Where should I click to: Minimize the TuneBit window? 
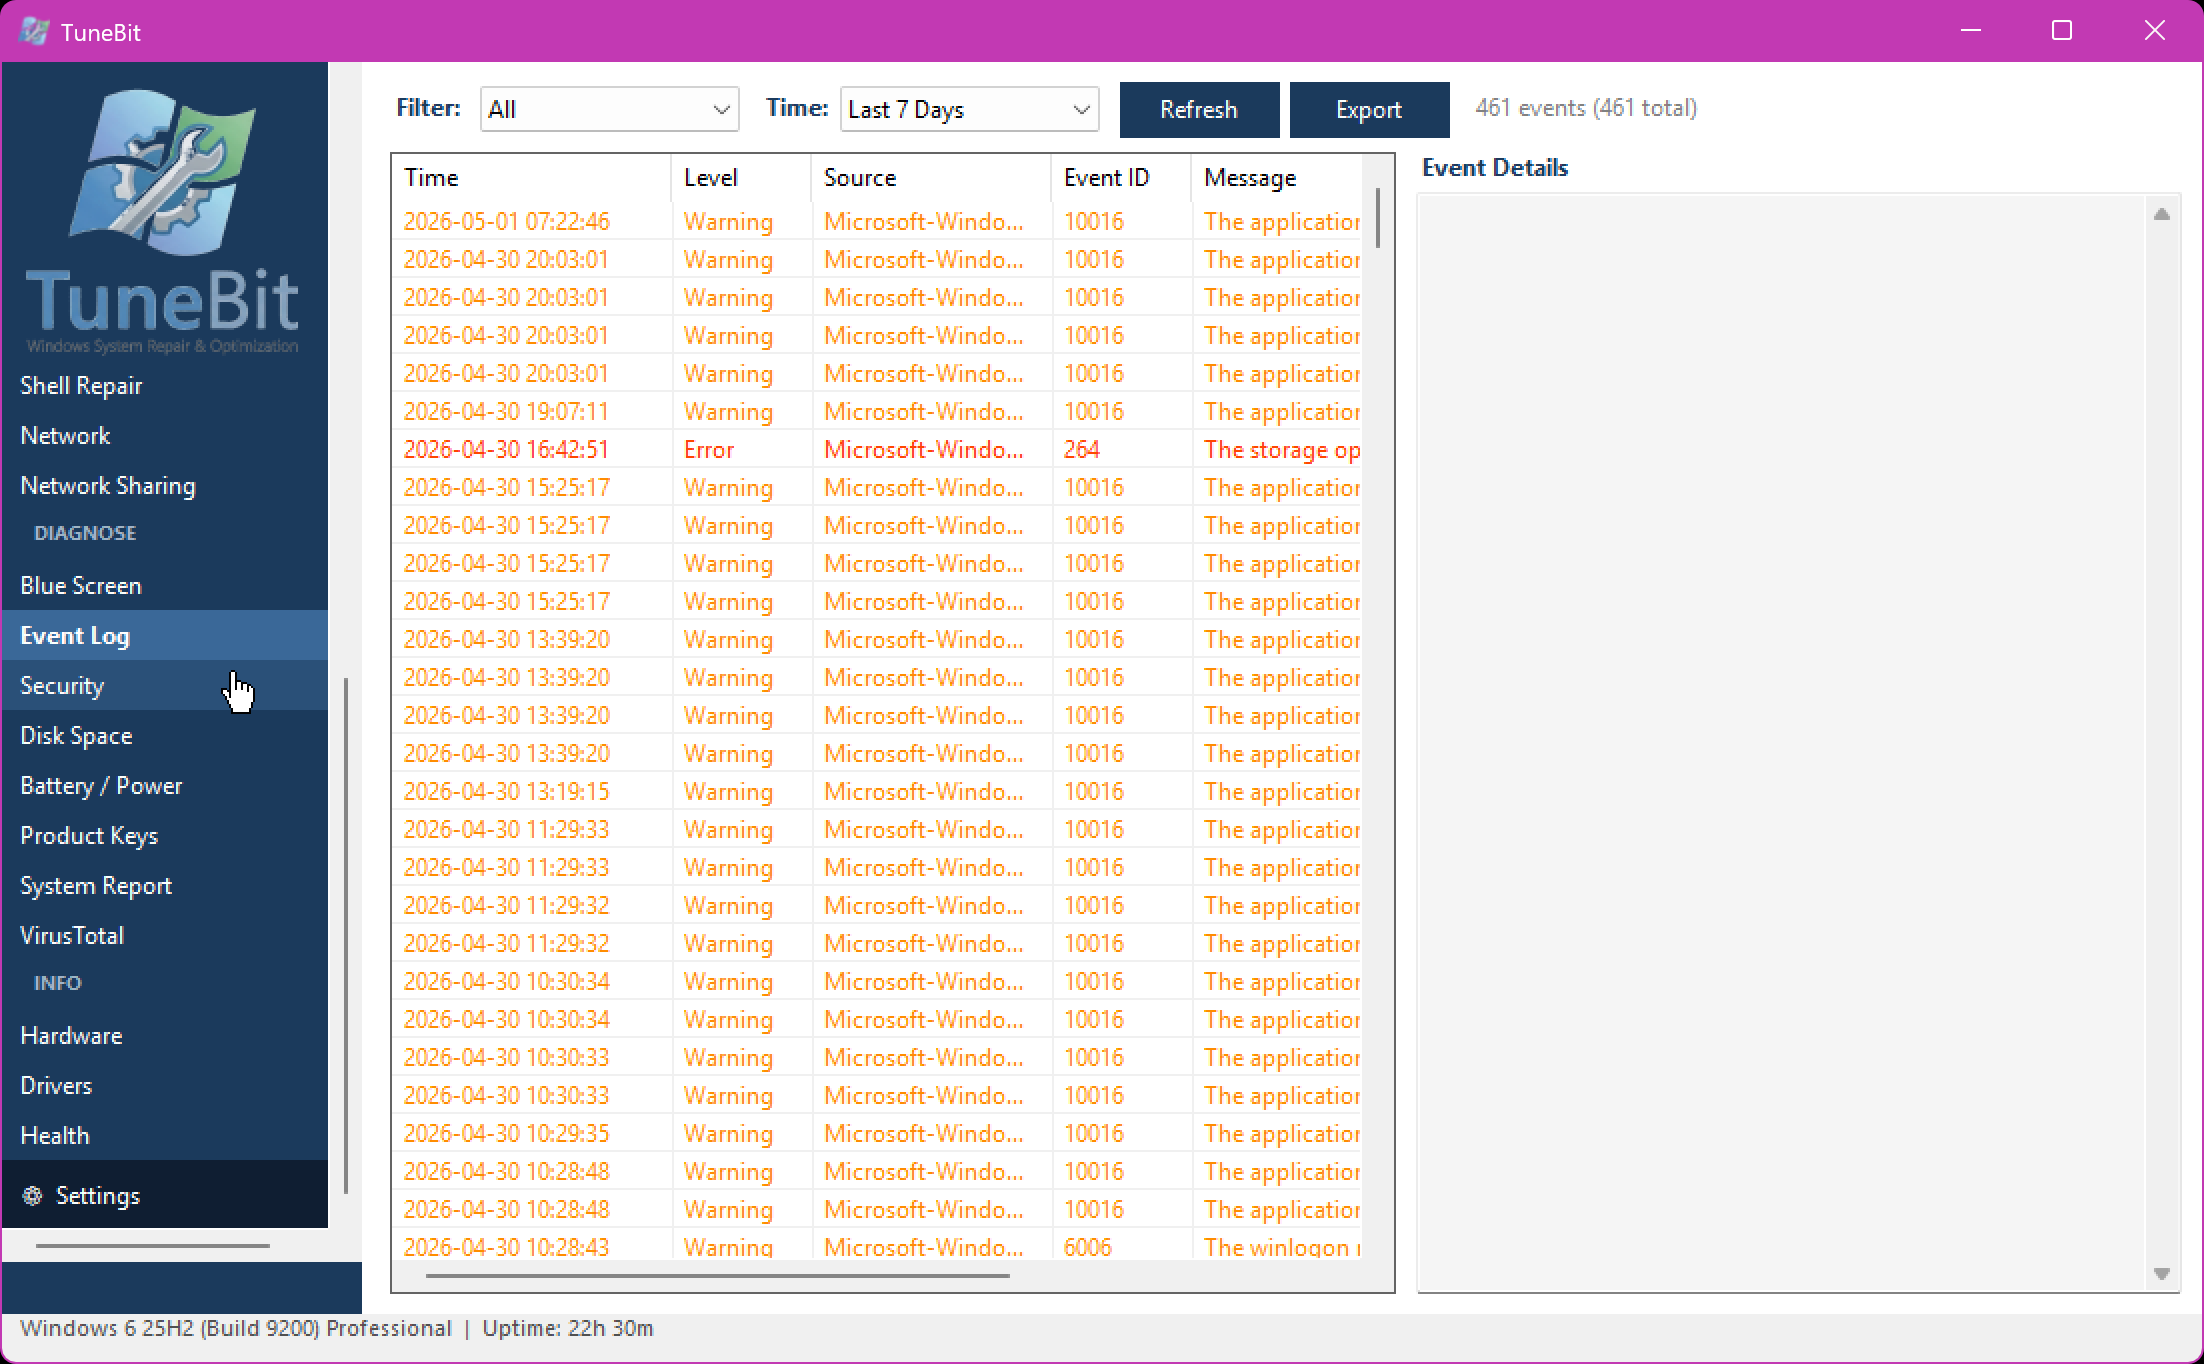coord(1971,31)
